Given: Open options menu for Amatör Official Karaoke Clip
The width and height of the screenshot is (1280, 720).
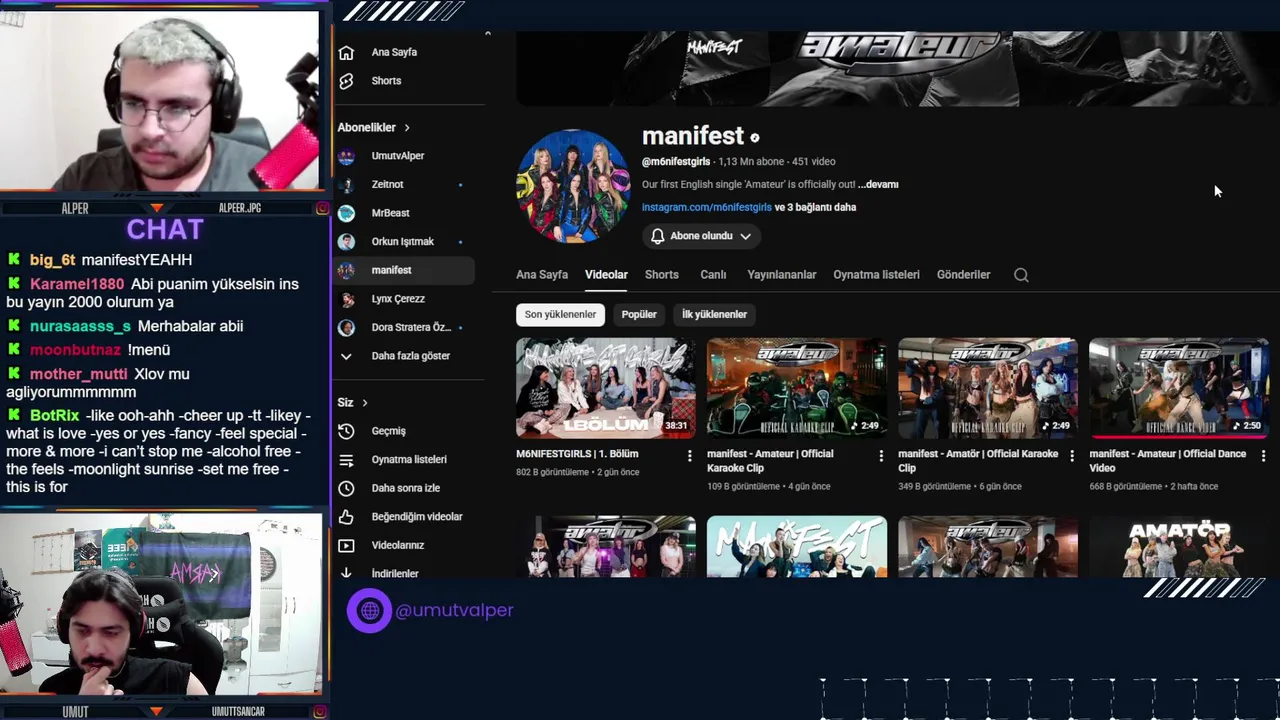Looking at the screenshot, I should click(1071, 456).
